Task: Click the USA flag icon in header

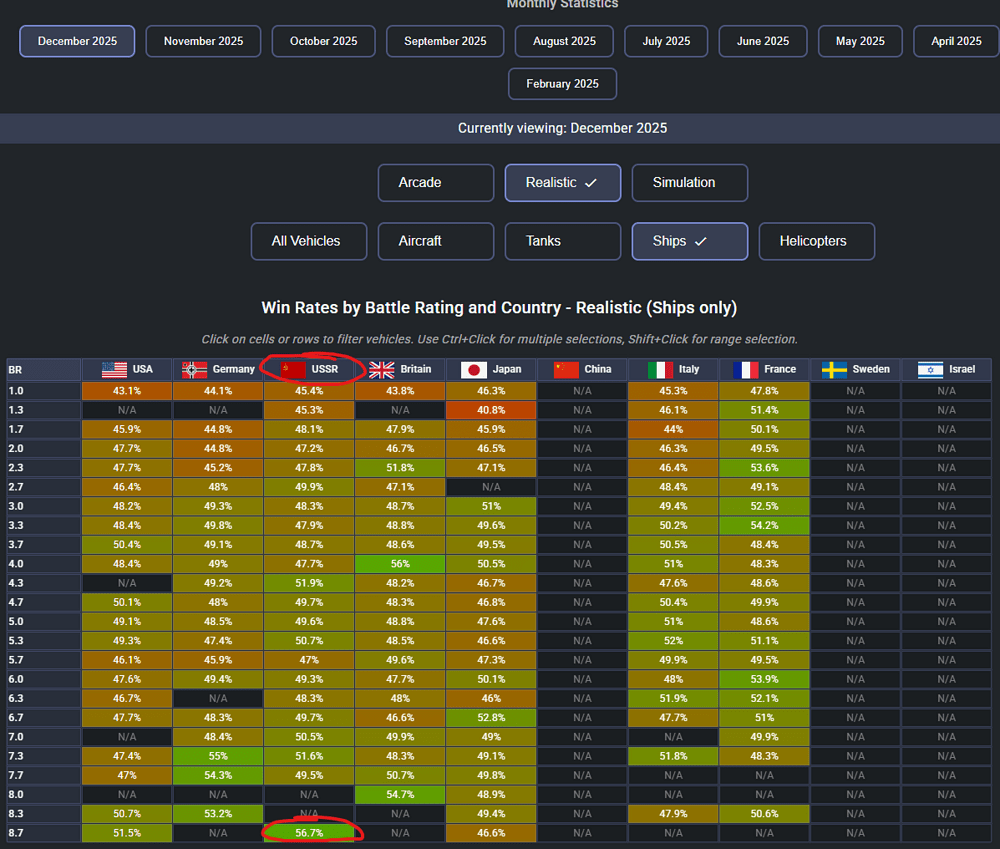Action: tap(114, 369)
